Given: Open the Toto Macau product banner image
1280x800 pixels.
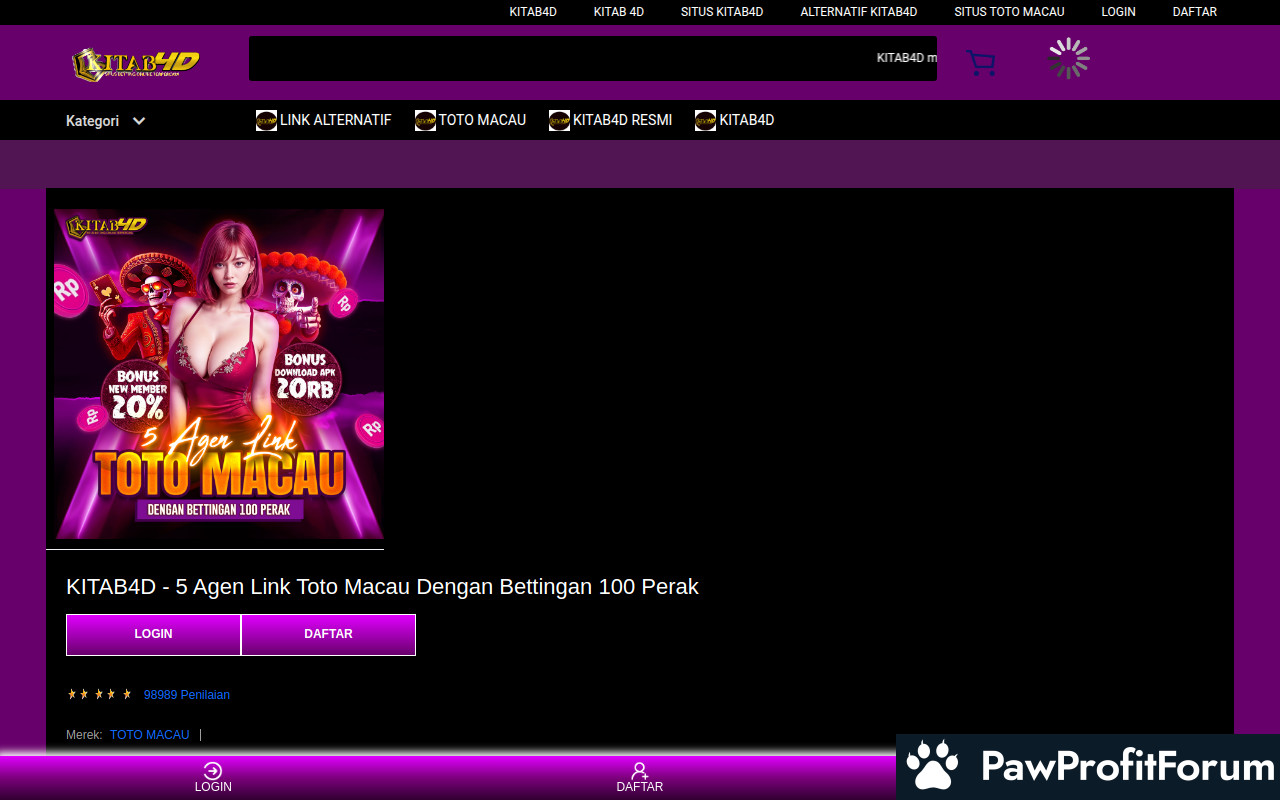Looking at the screenshot, I should [x=219, y=374].
